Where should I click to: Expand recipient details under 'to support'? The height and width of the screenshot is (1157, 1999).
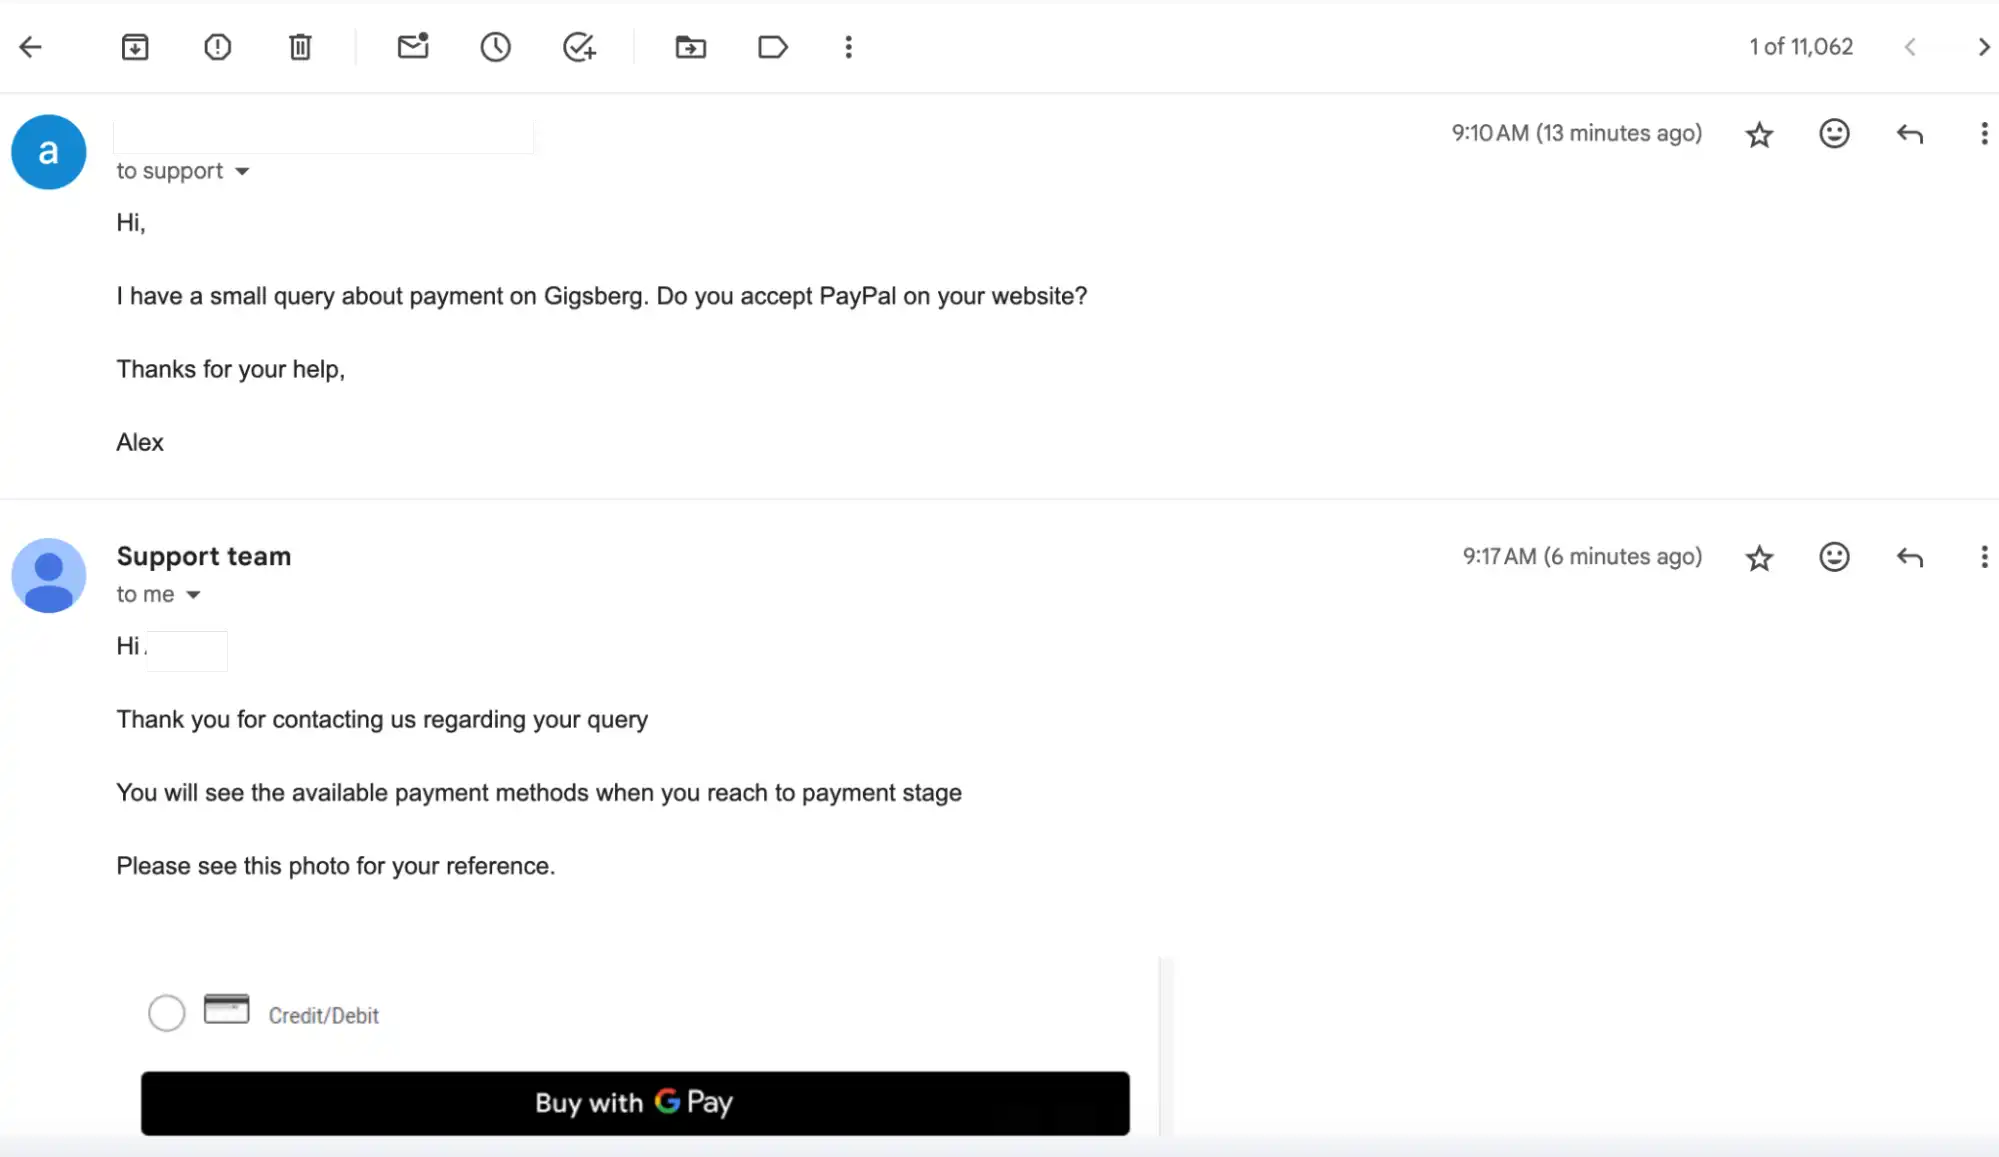242,171
